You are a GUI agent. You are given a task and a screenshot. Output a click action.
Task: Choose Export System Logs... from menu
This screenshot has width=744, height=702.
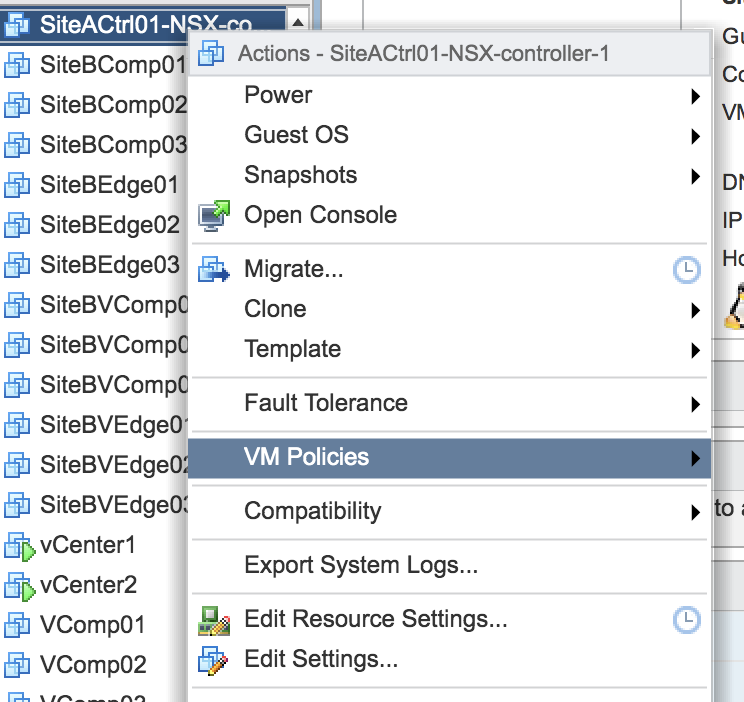tap(449, 565)
